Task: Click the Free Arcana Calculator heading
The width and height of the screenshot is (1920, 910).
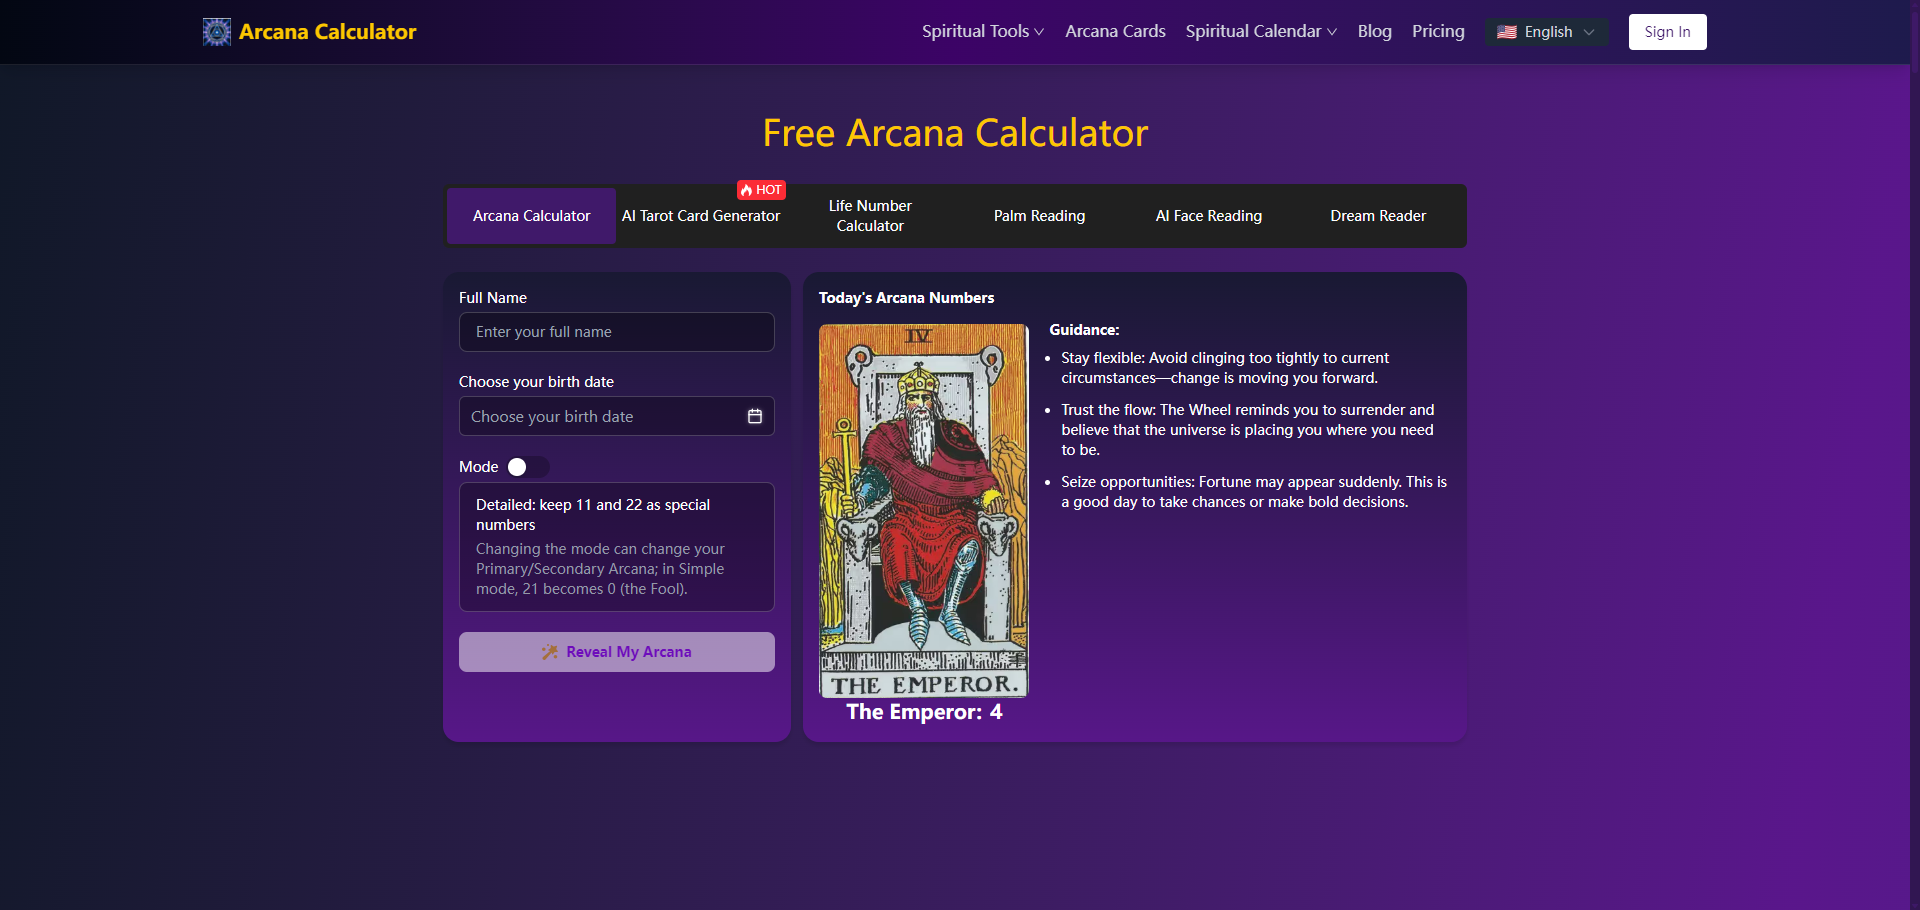Action: (955, 133)
